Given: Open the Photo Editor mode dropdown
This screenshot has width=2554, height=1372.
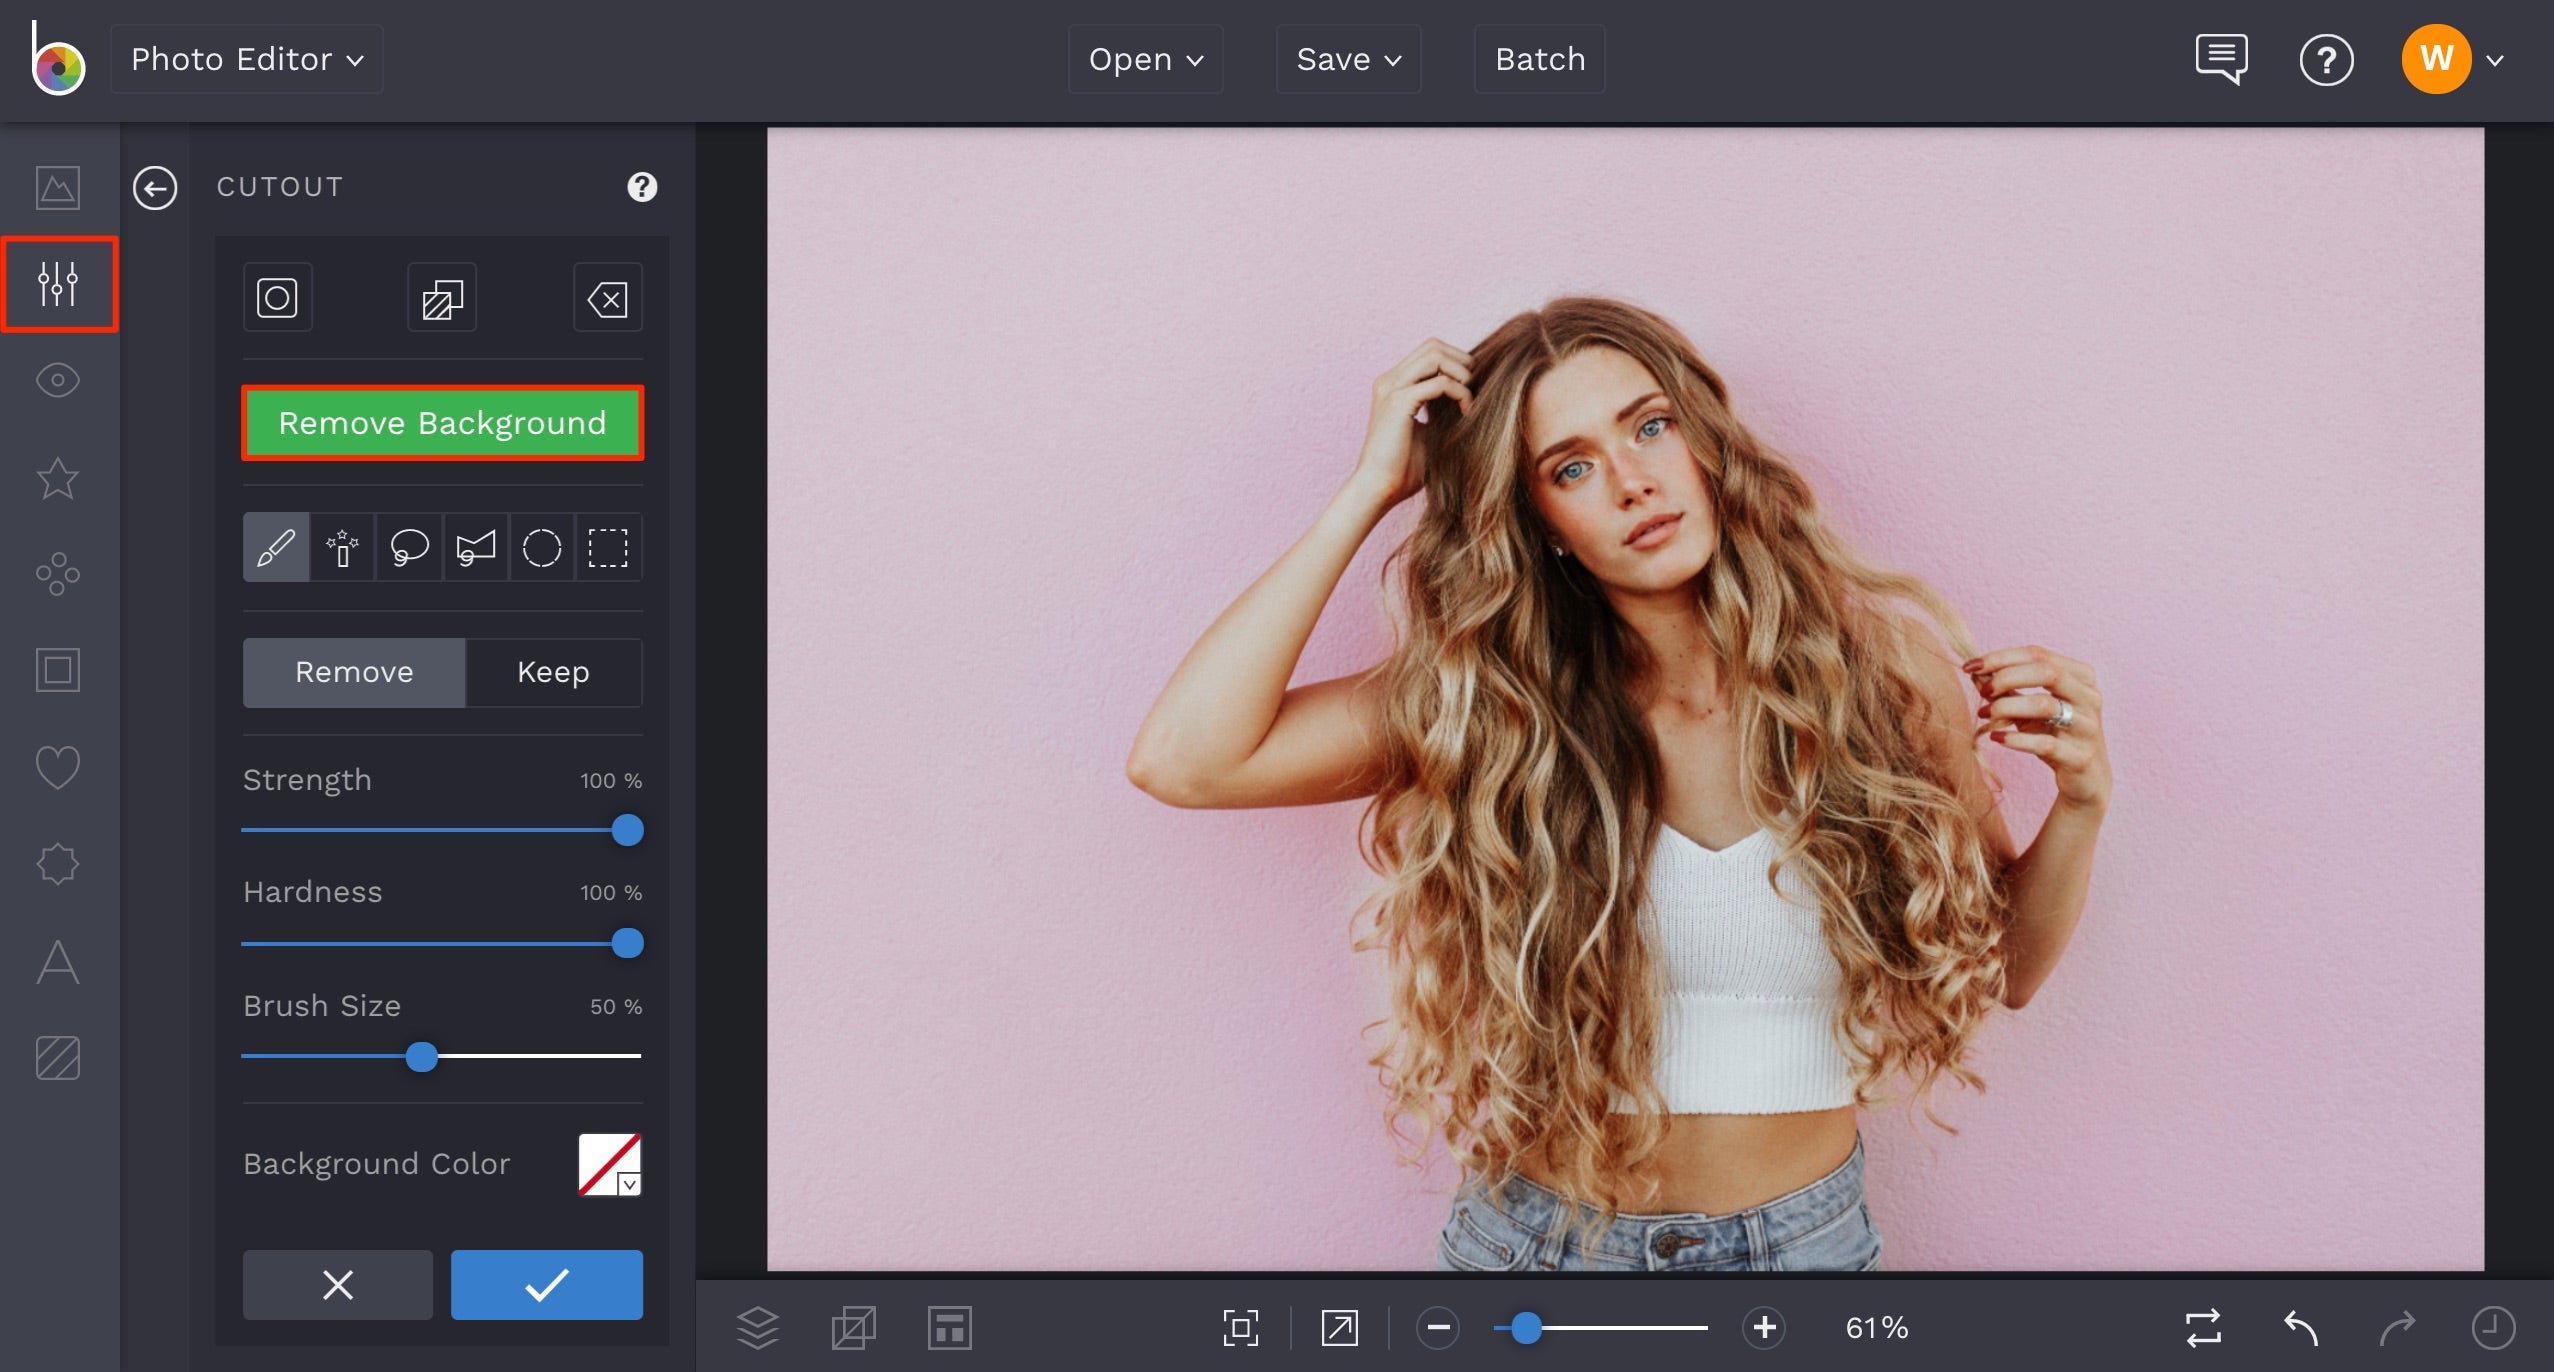Looking at the screenshot, I should [246, 59].
